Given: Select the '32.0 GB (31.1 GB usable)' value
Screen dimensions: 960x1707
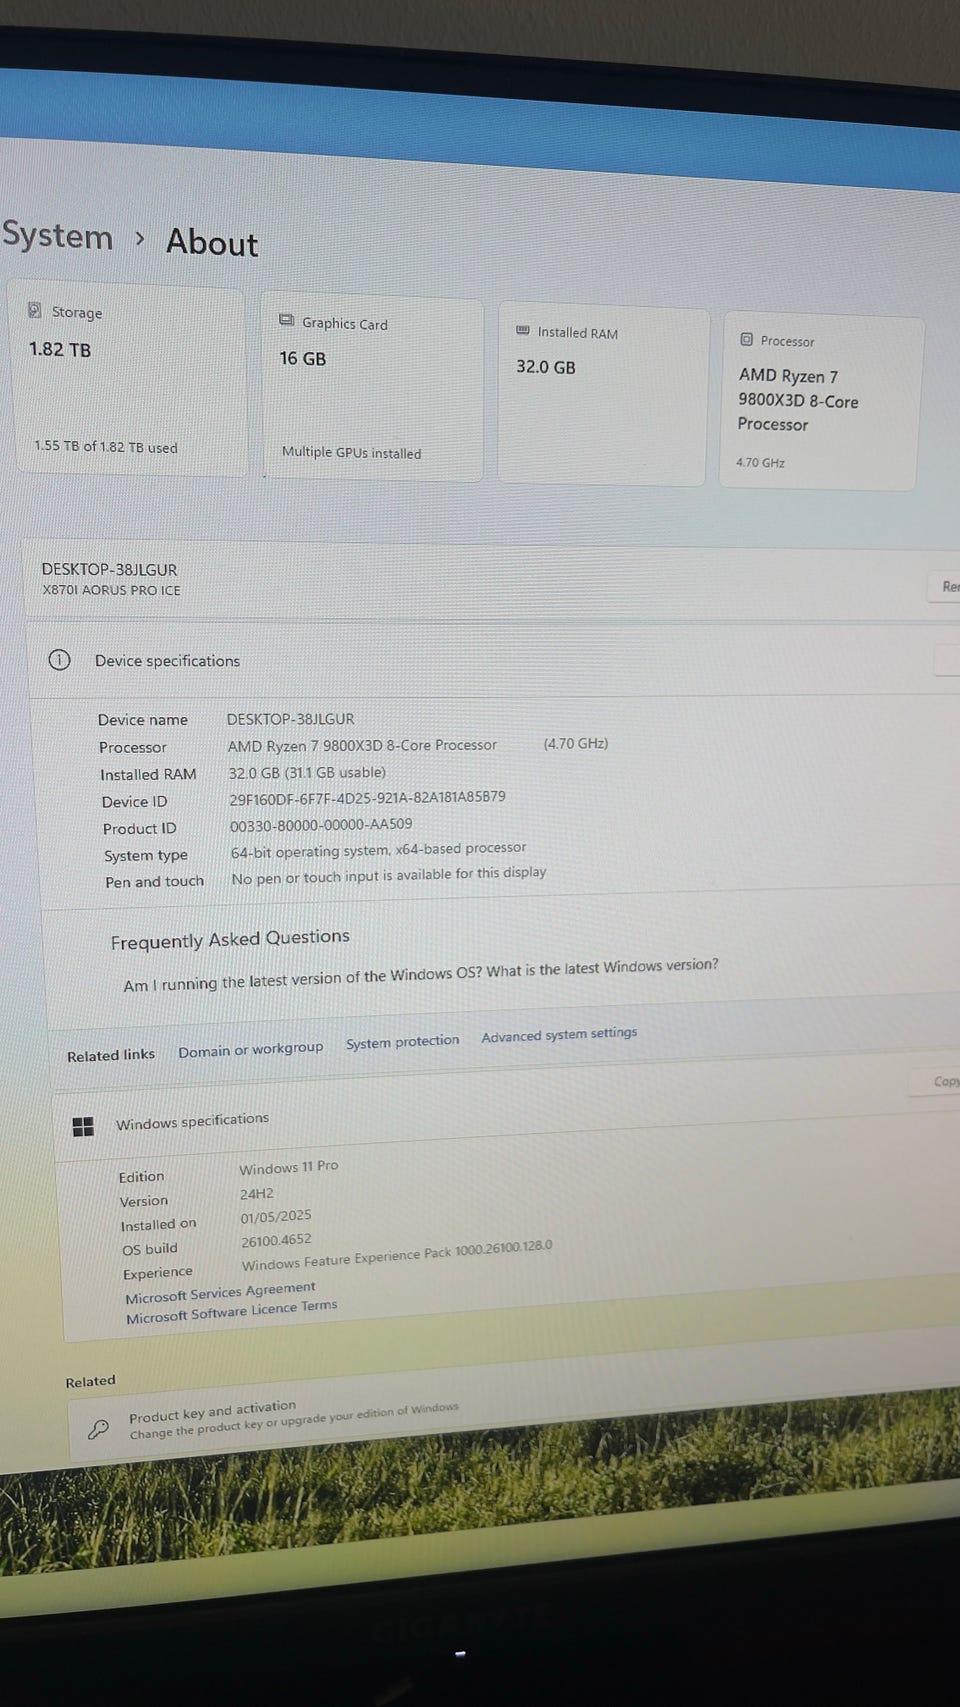Looking at the screenshot, I should click(307, 772).
